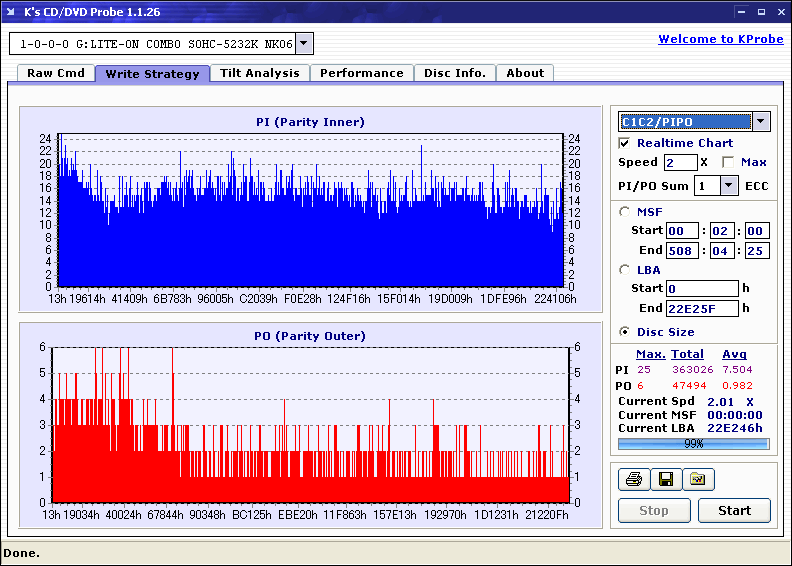The height and width of the screenshot is (566, 792).
Task: Open the Disc Info. tab
Action: tap(455, 73)
